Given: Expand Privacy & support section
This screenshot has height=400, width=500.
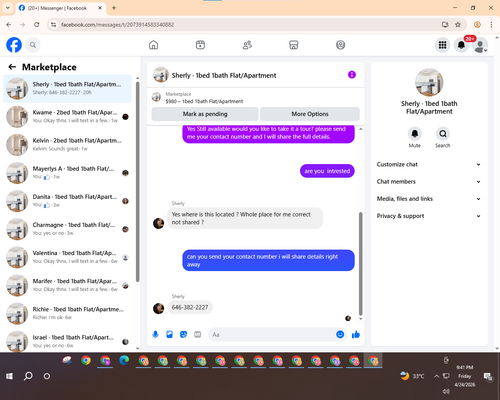Looking at the screenshot, I should pyautogui.click(x=429, y=216).
